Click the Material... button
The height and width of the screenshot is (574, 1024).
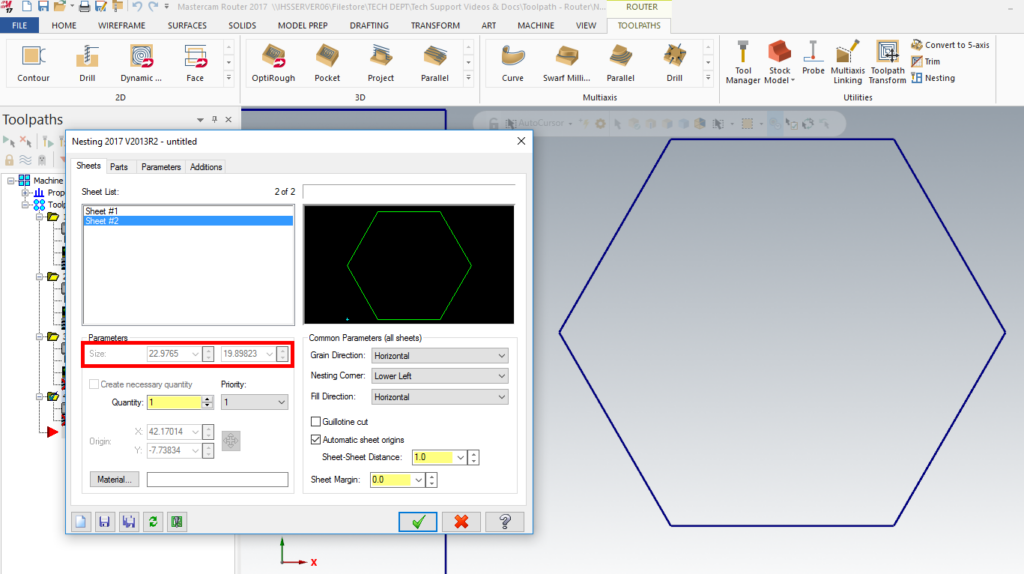point(114,479)
